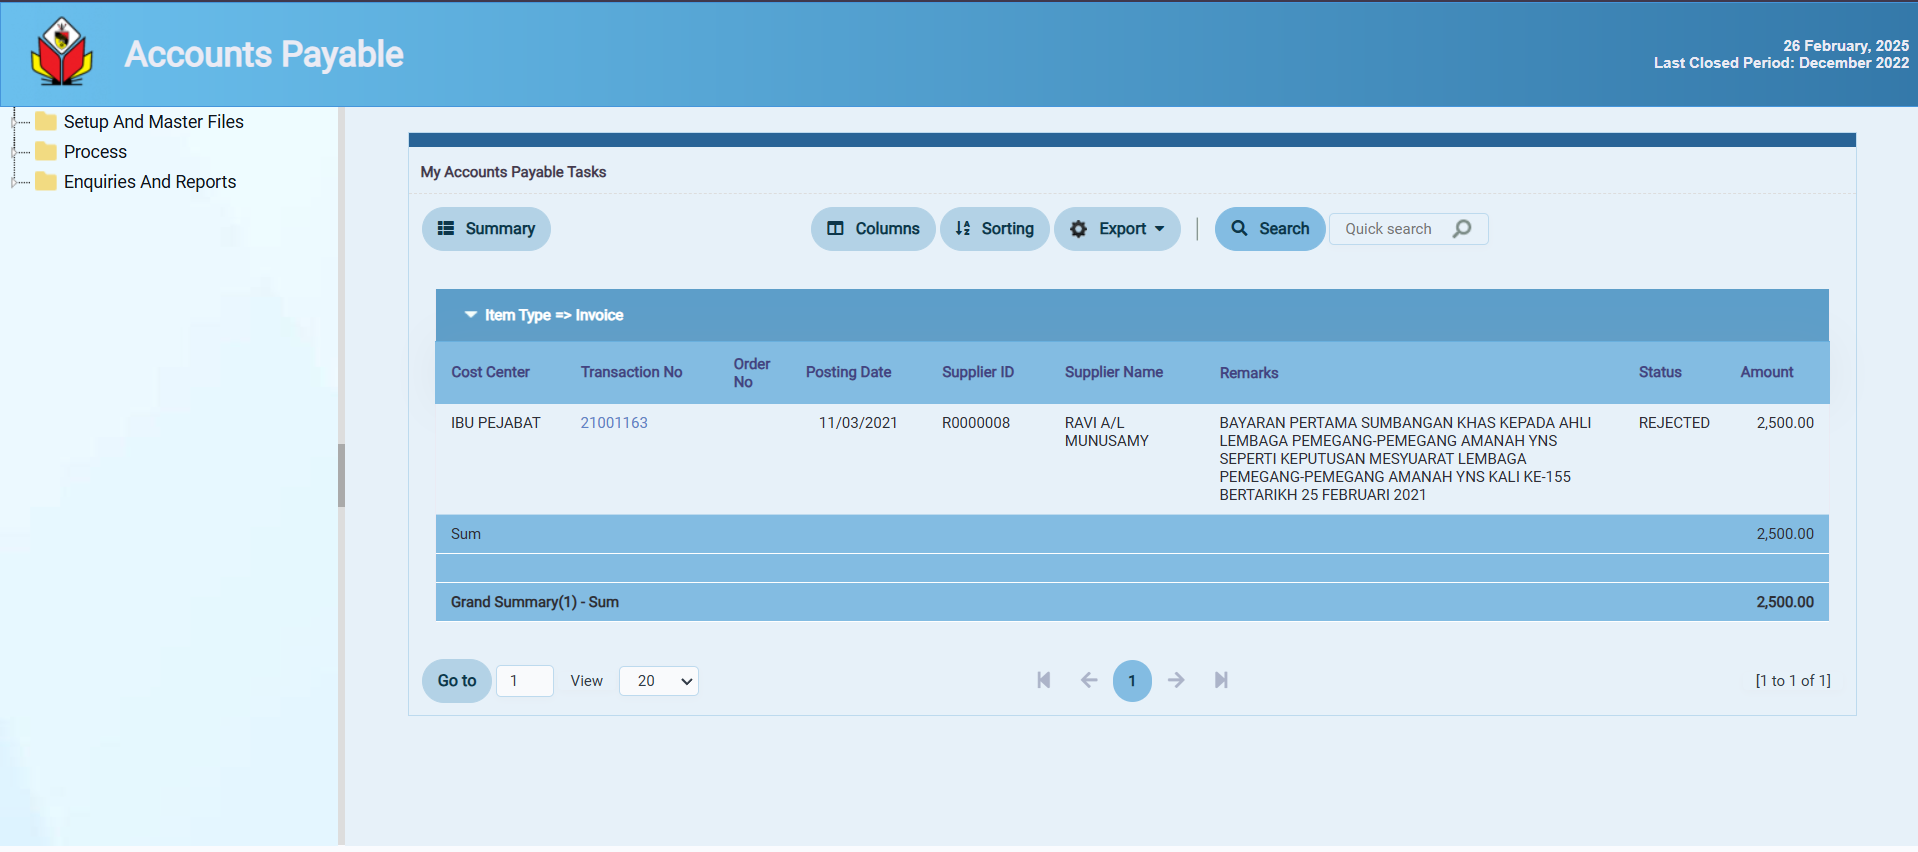Click the Summary button
Screen dimensions: 1918x852
(486, 229)
